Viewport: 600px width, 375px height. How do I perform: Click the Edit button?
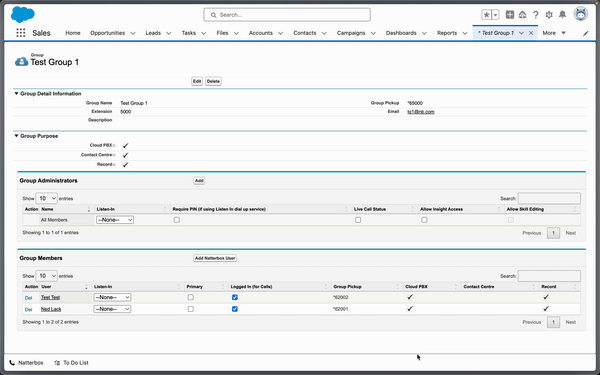(197, 81)
